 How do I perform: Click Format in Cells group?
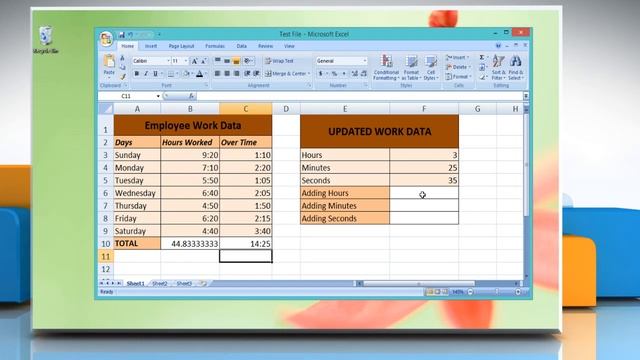tap(458, 76)
